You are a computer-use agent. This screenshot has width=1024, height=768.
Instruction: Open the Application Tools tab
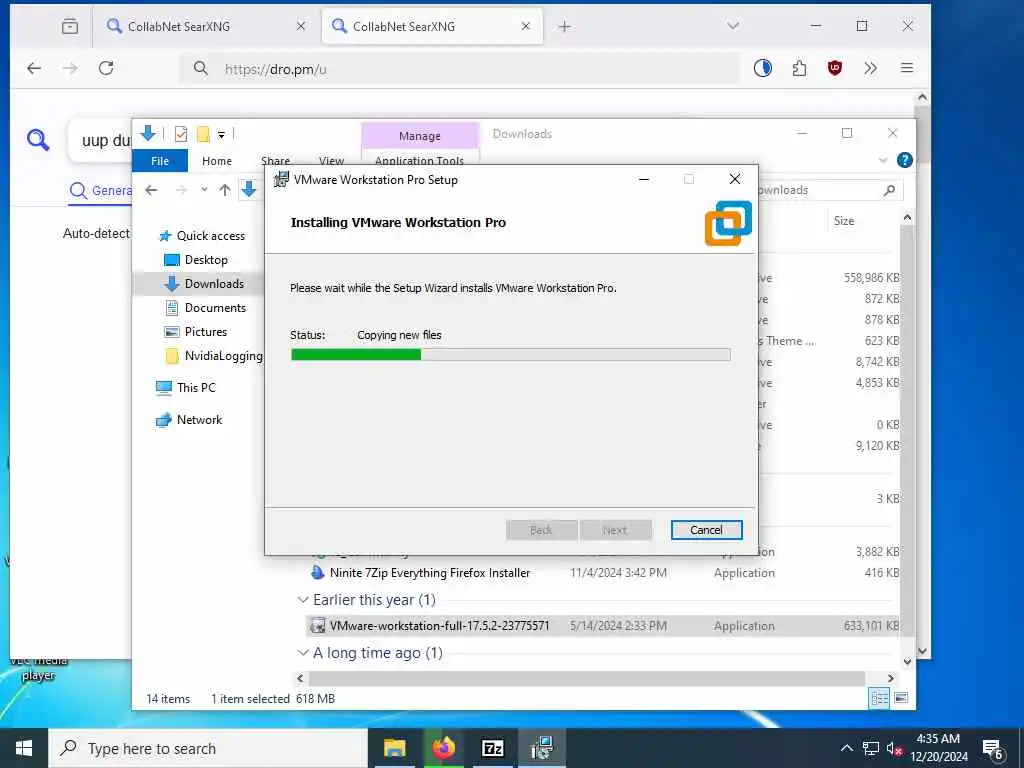click(419, 160)
